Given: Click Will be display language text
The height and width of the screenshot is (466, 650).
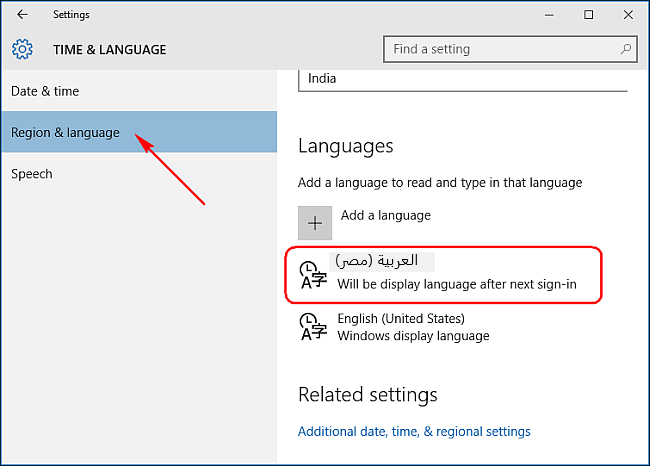Looking at the screenshot, I should [x=457, y=284].
